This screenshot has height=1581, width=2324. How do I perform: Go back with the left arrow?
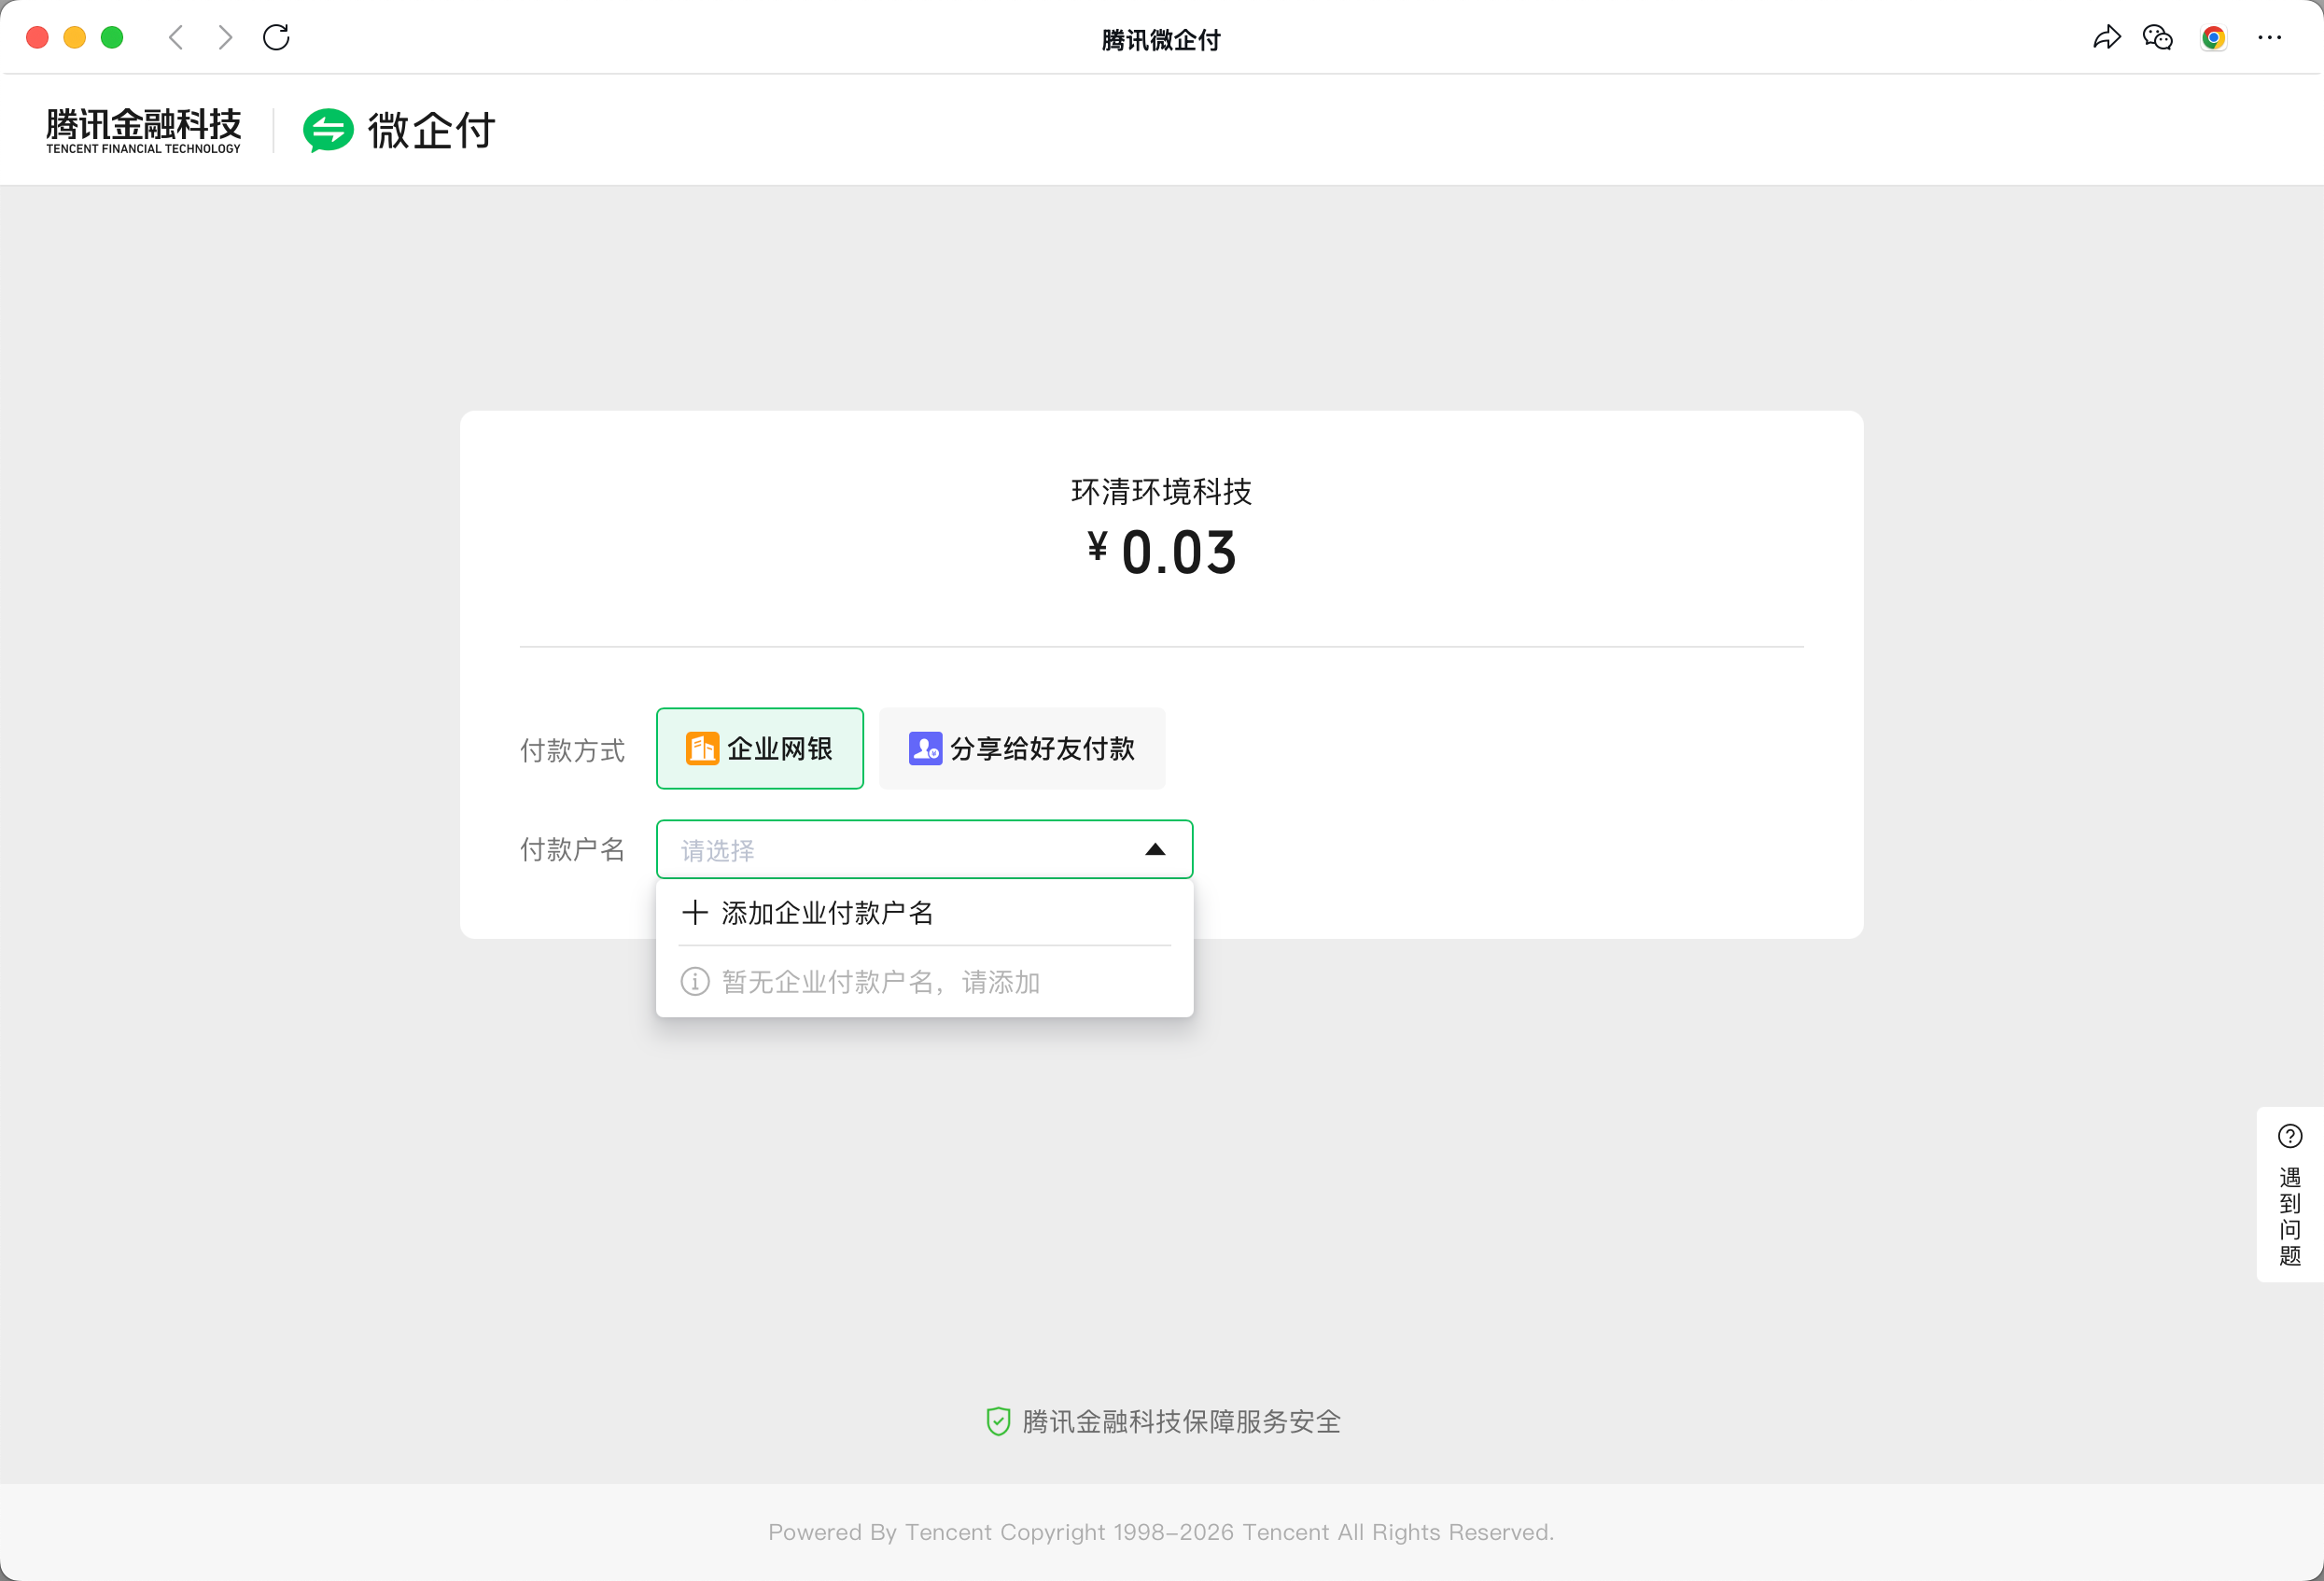176,38
